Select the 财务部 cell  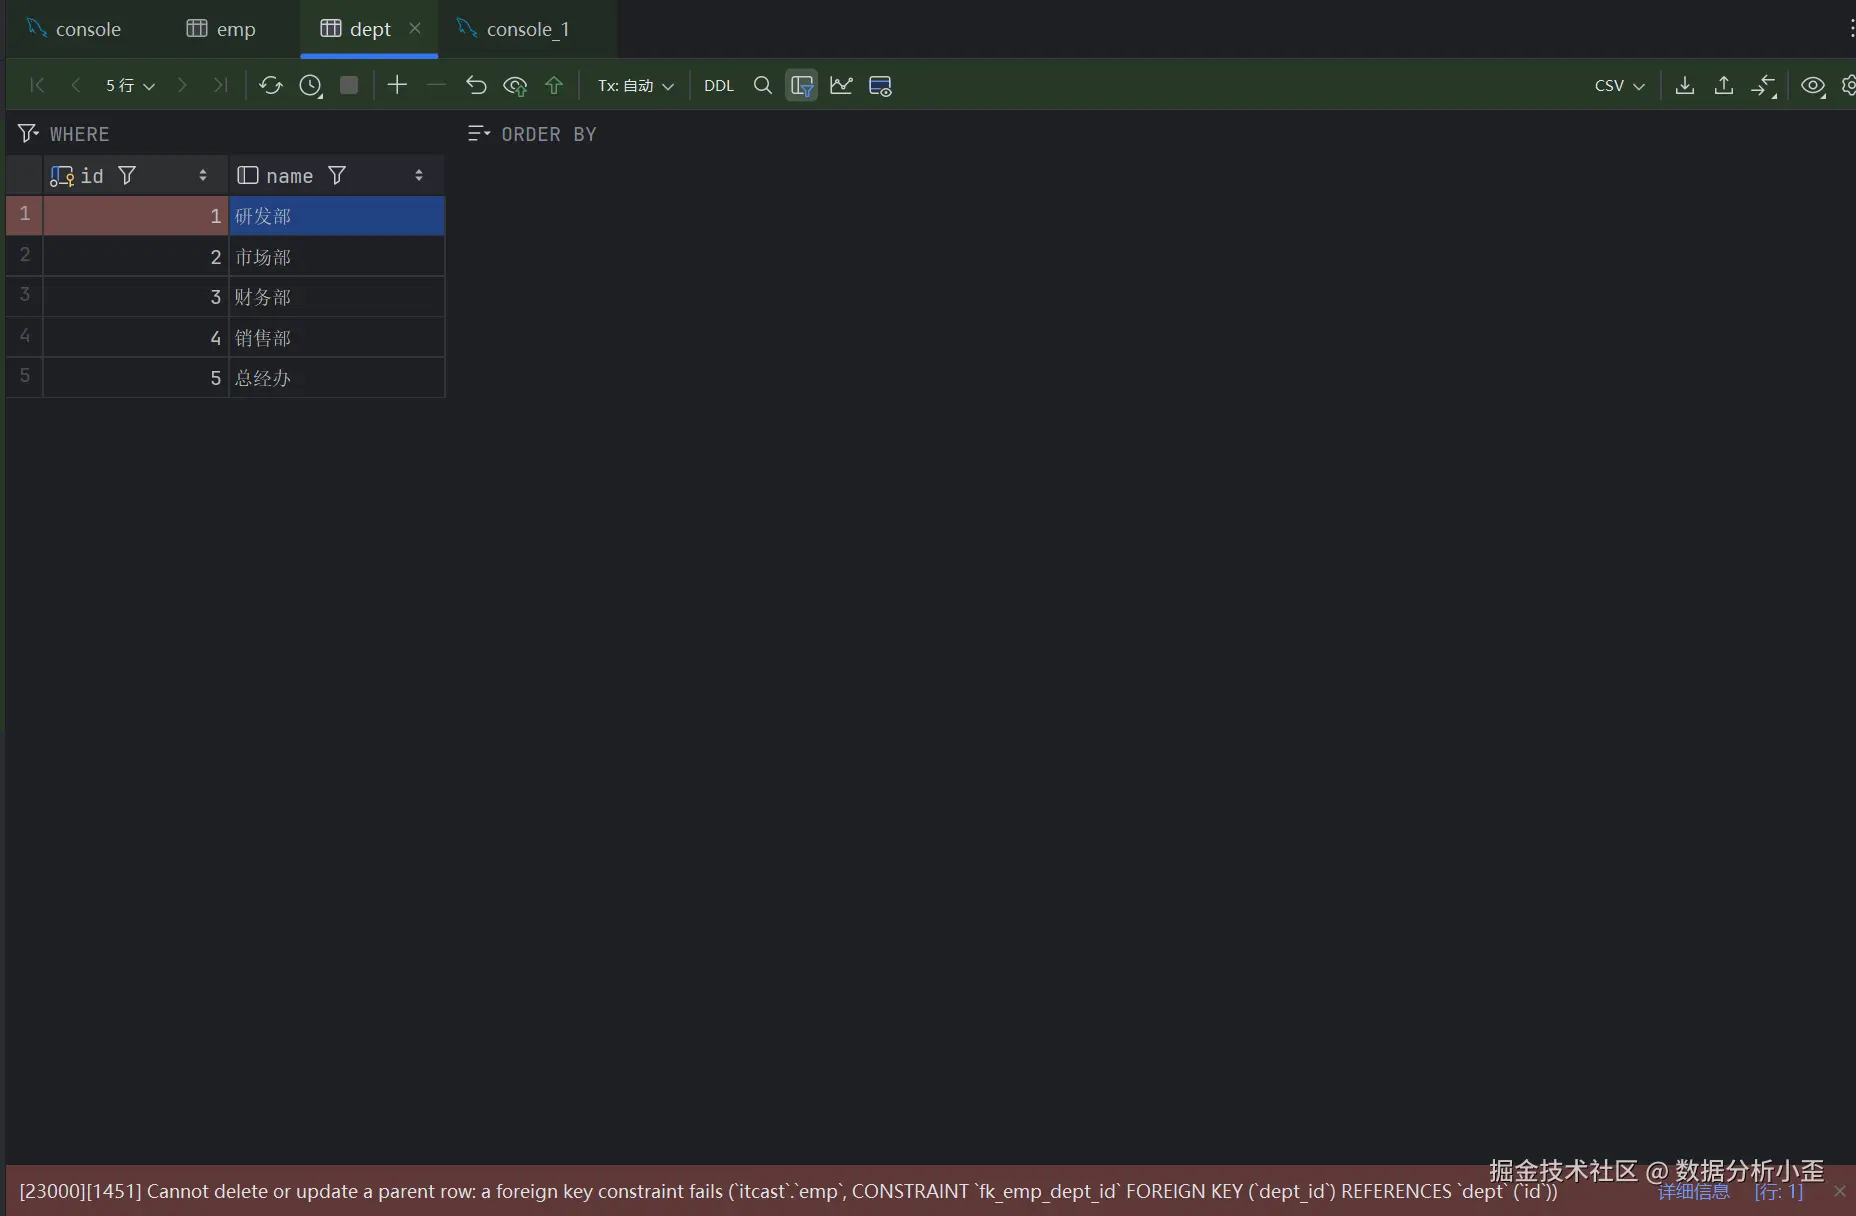337,297
